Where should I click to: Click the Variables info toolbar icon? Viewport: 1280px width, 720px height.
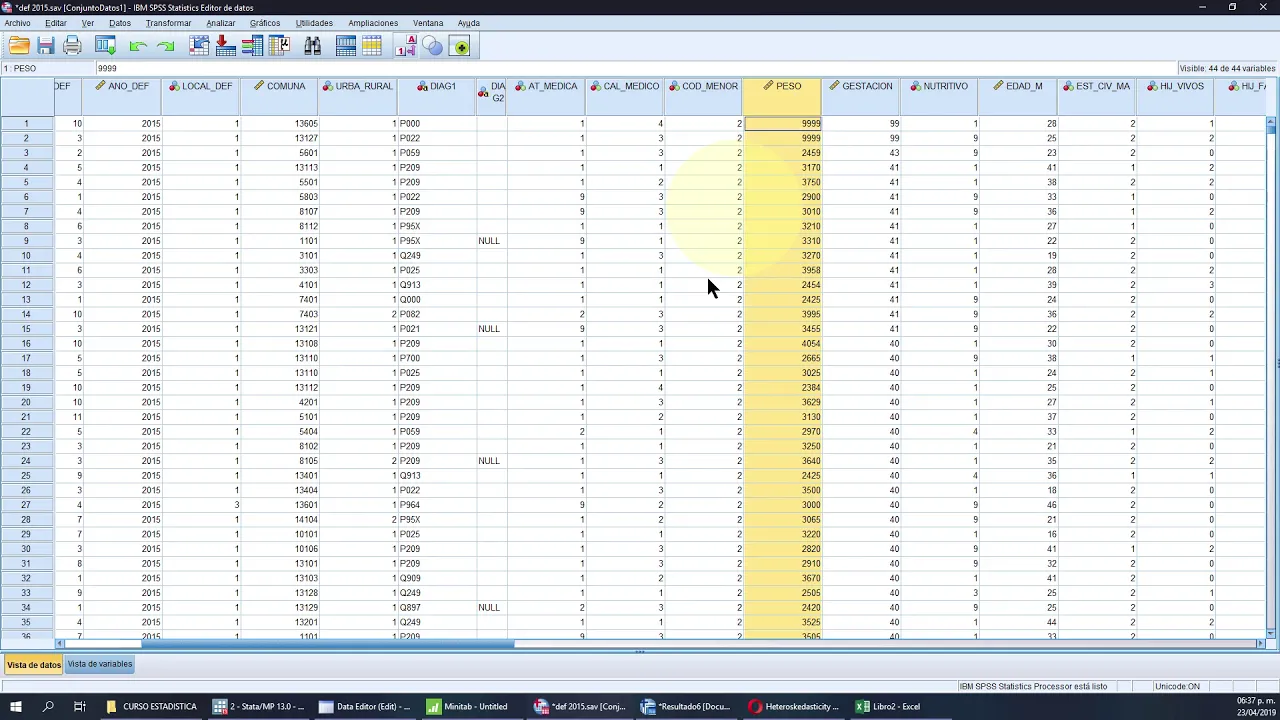click(252, 46)
